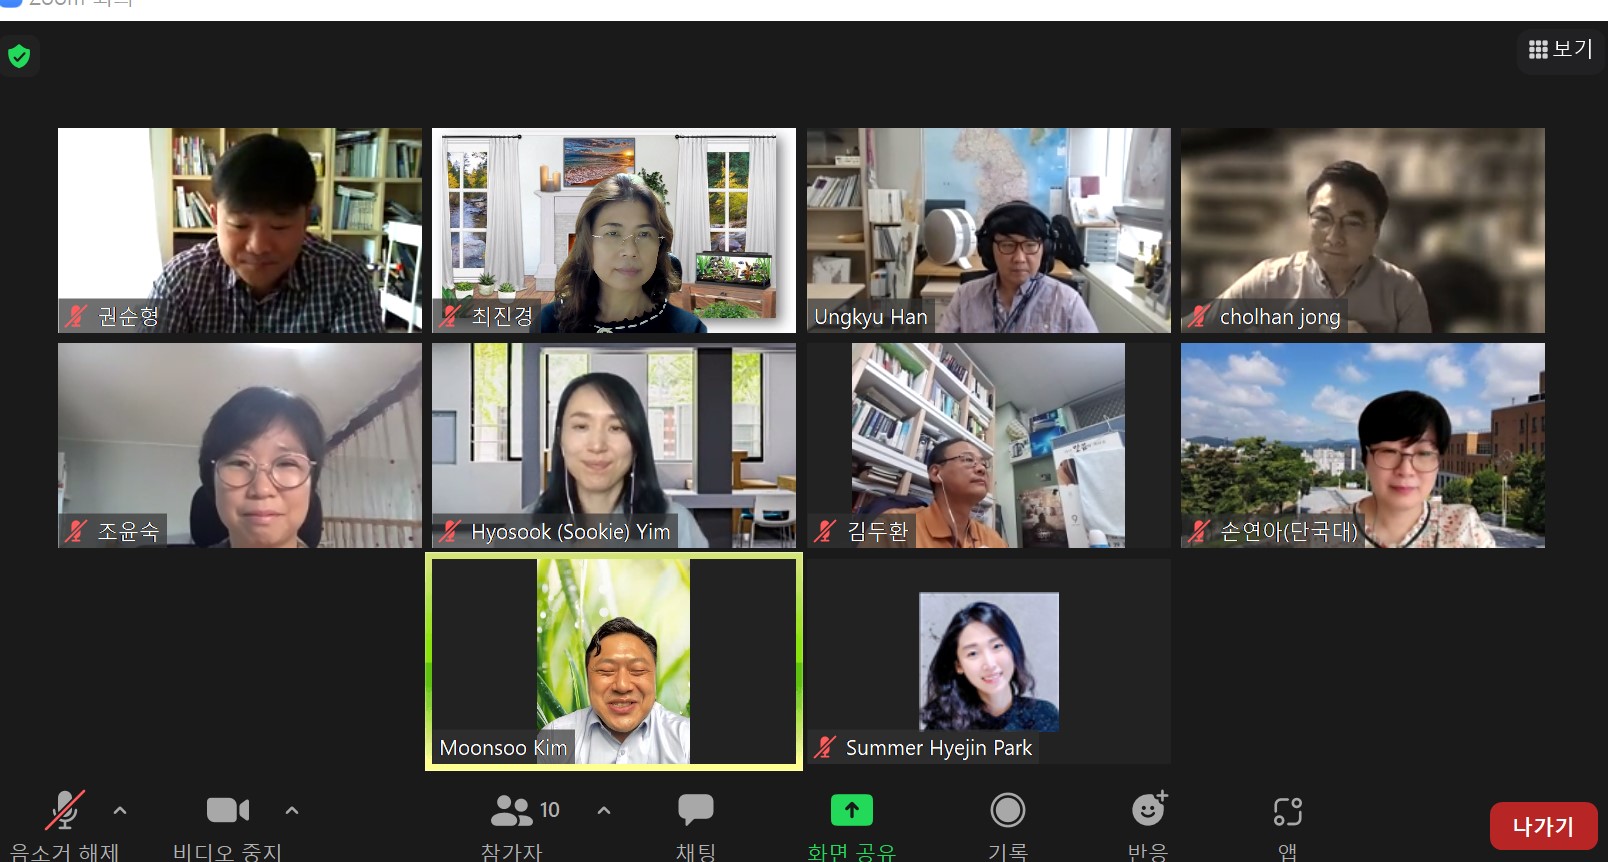Click Hyosook (Sookie) Yim name label
The height and width of the screenshot is (862, 1608).
point(570,532)
